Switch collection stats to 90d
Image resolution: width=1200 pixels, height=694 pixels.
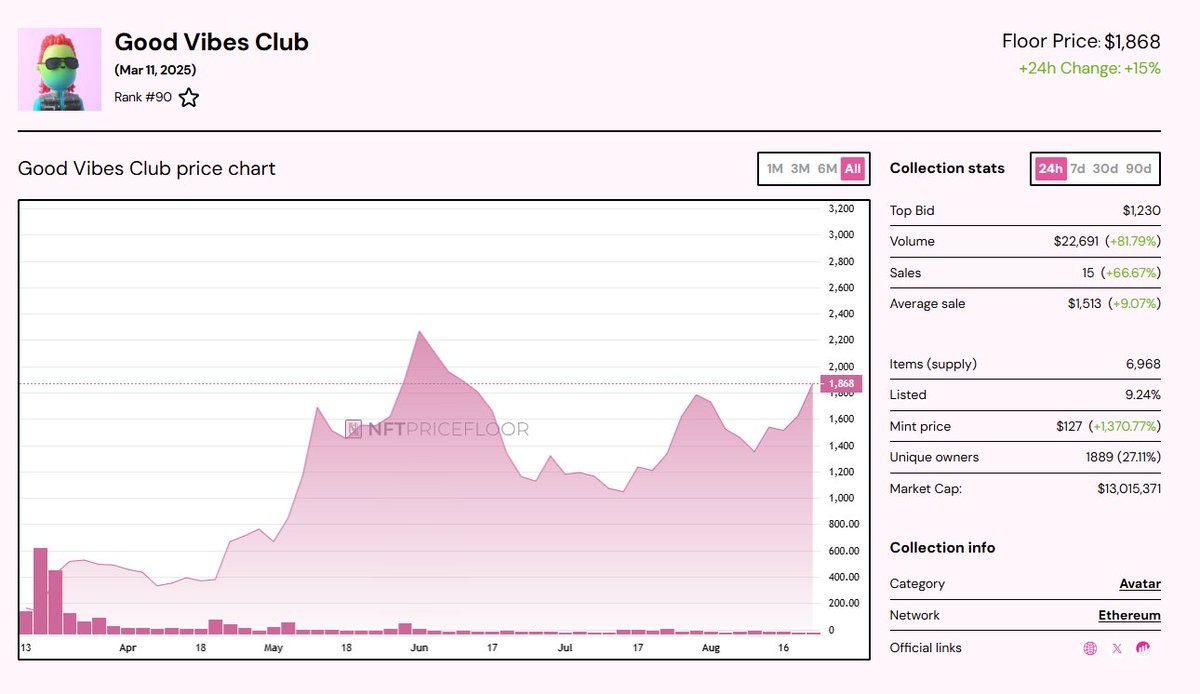(1138, 169)
